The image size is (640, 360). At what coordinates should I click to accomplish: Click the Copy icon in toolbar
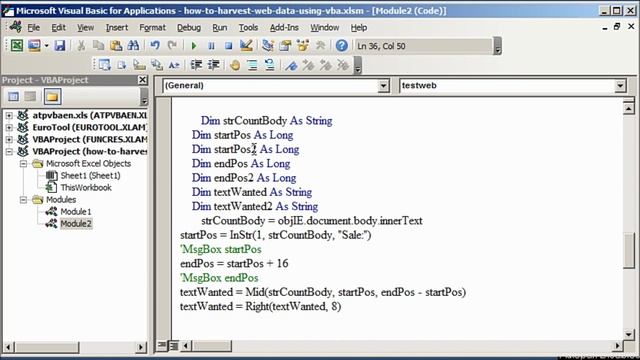click(x=98, y=45)
